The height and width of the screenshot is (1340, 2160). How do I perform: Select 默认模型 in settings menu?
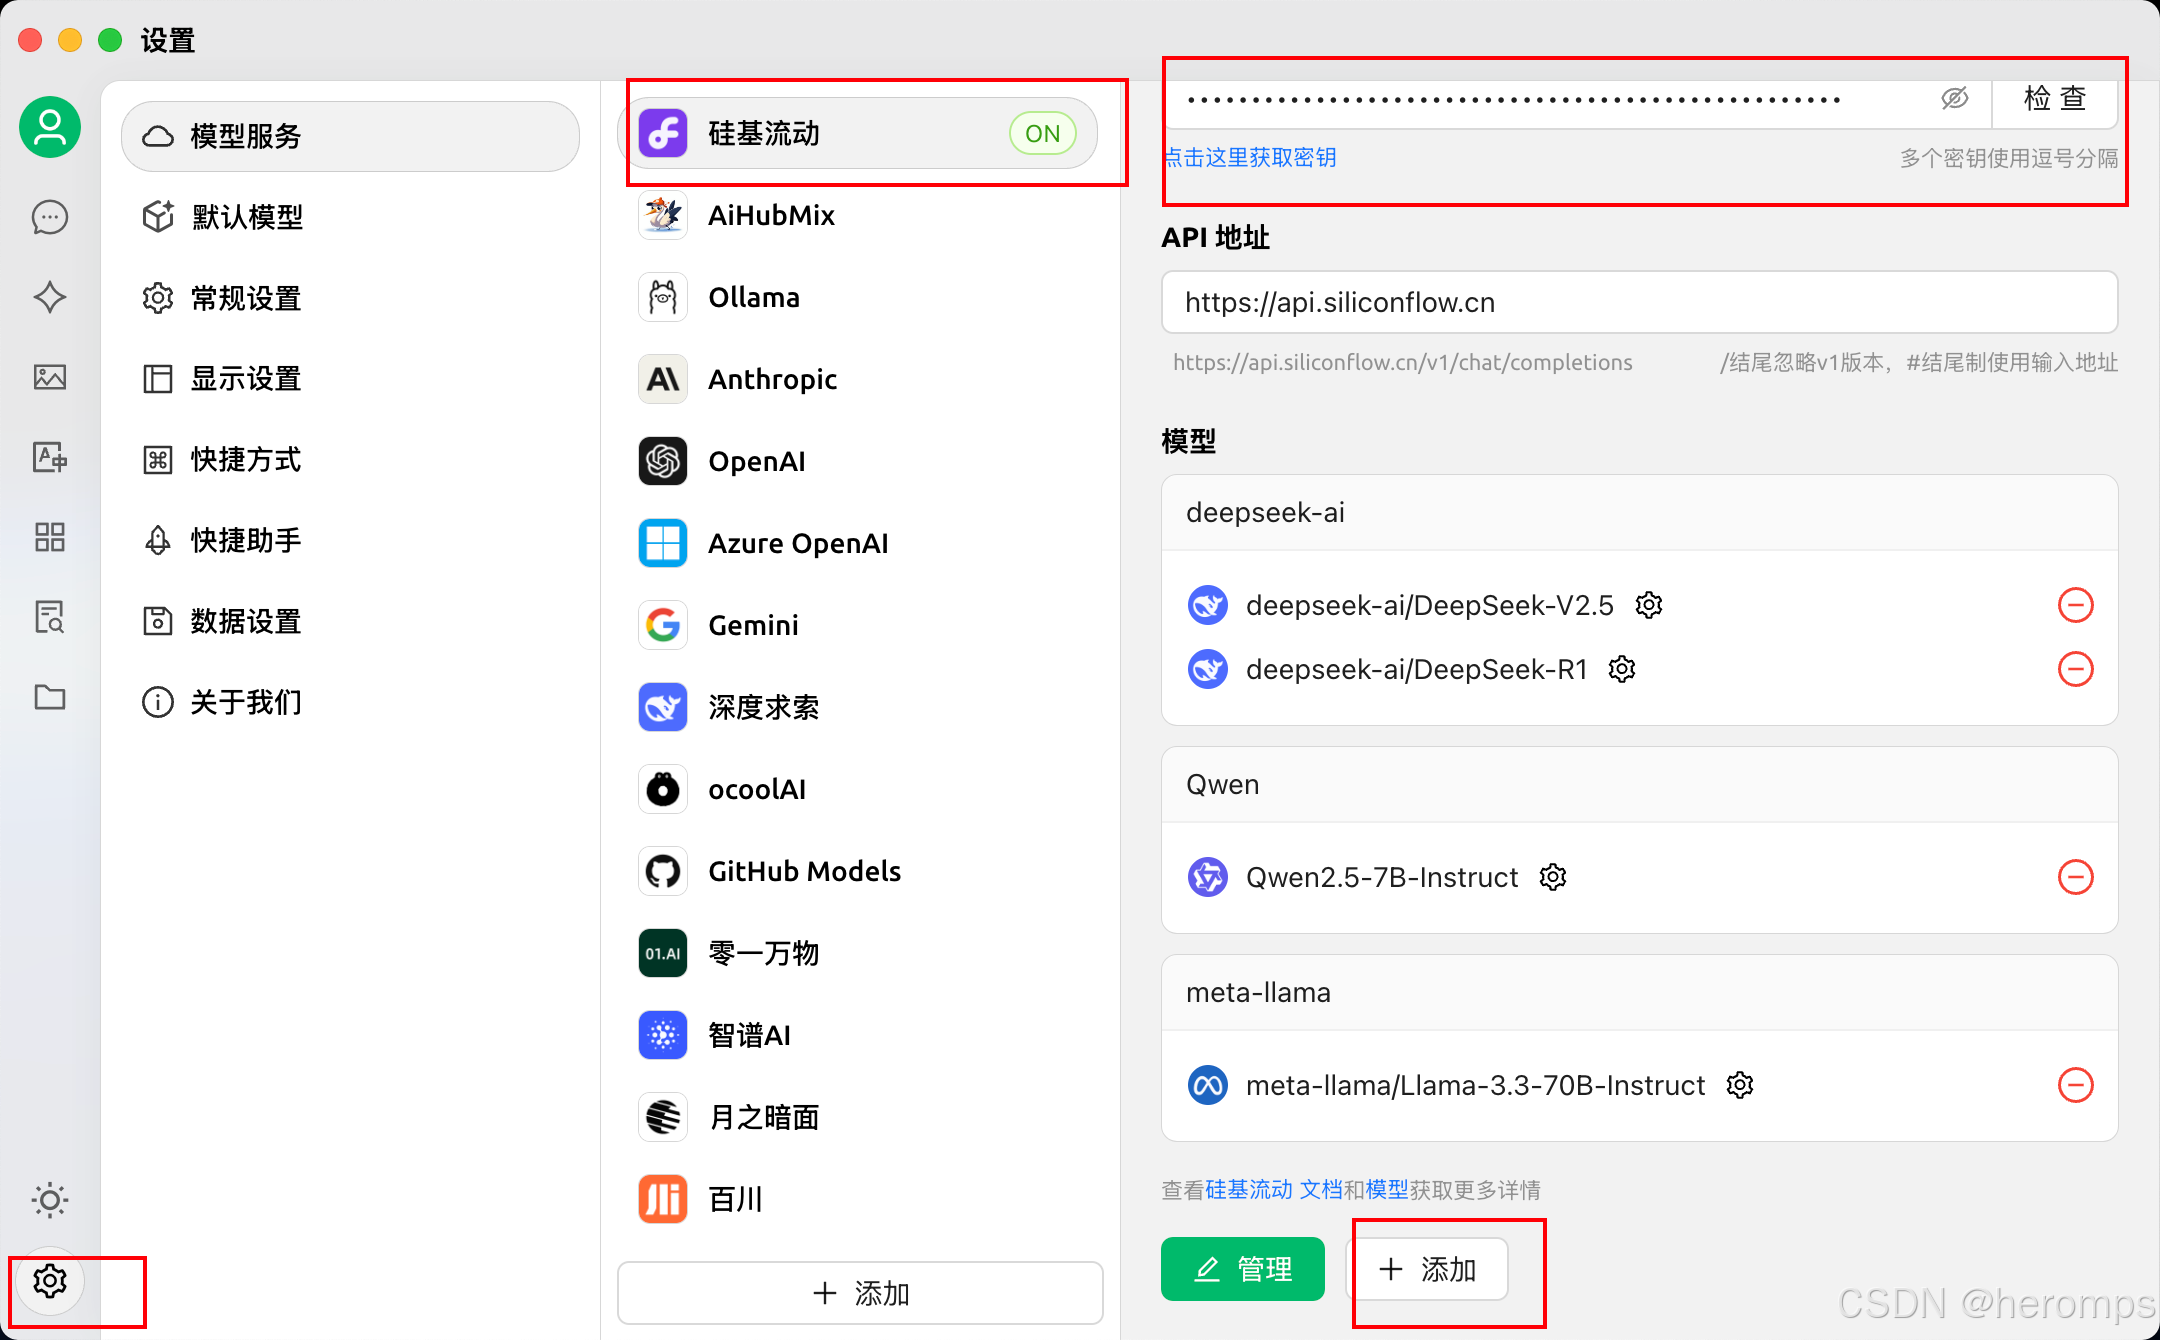click(247, 217)
